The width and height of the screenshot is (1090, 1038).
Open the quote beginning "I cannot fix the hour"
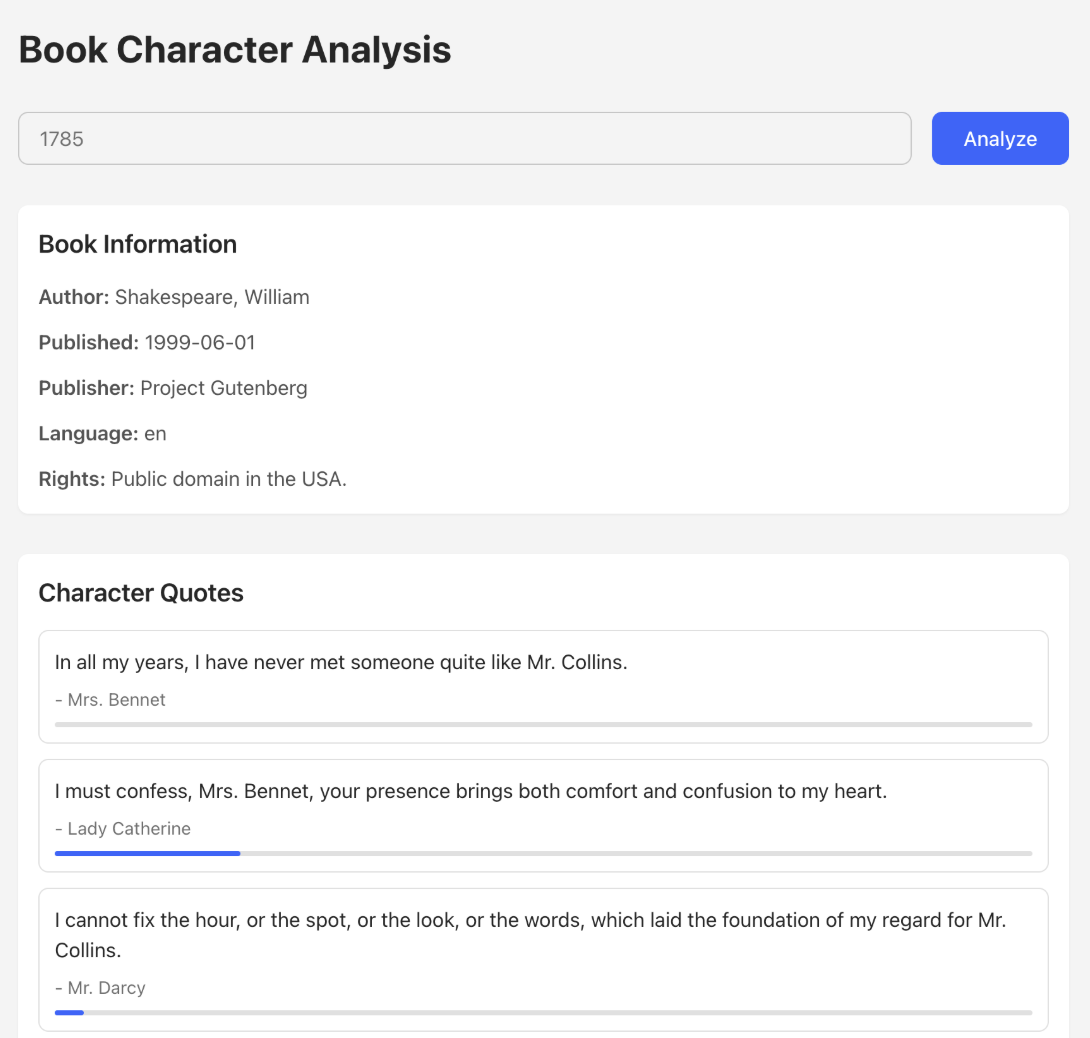(530, 934)
